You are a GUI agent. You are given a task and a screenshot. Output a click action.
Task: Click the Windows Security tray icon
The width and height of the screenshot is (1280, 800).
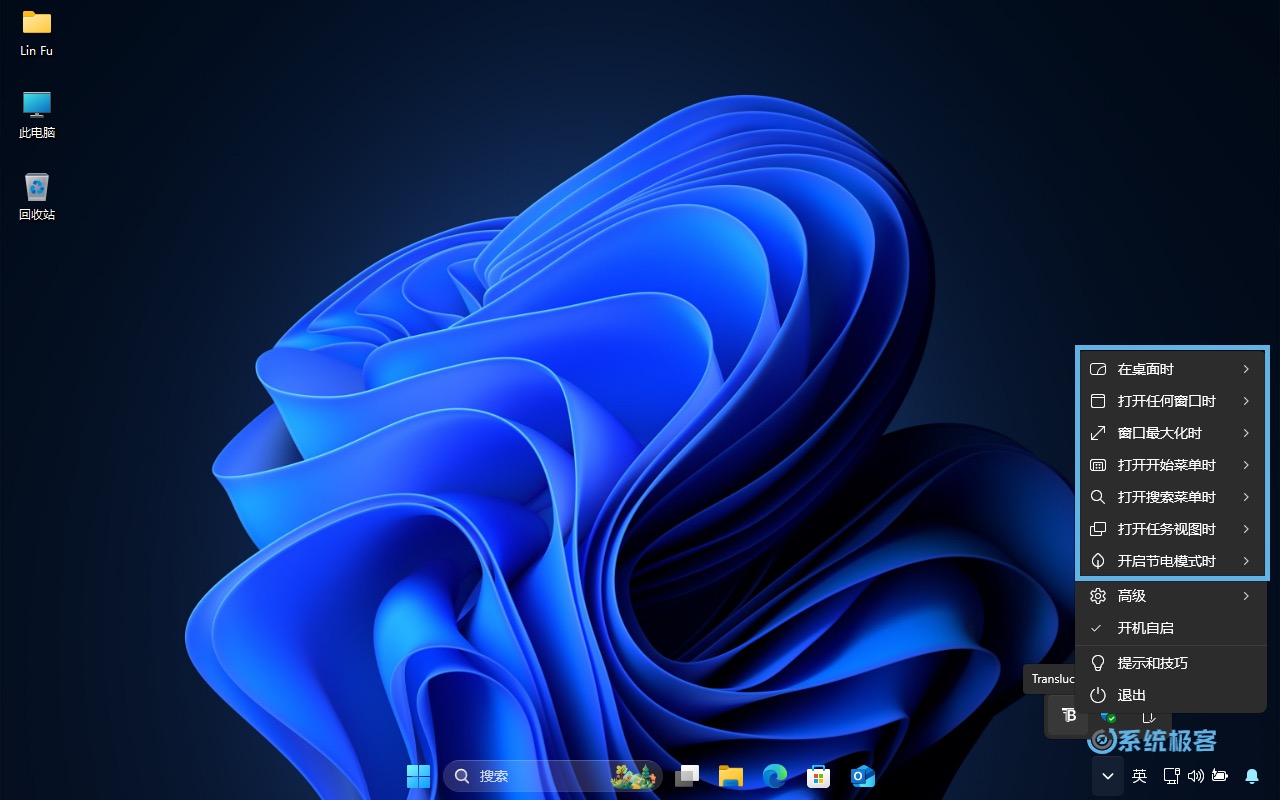(x=1108, y=716)
